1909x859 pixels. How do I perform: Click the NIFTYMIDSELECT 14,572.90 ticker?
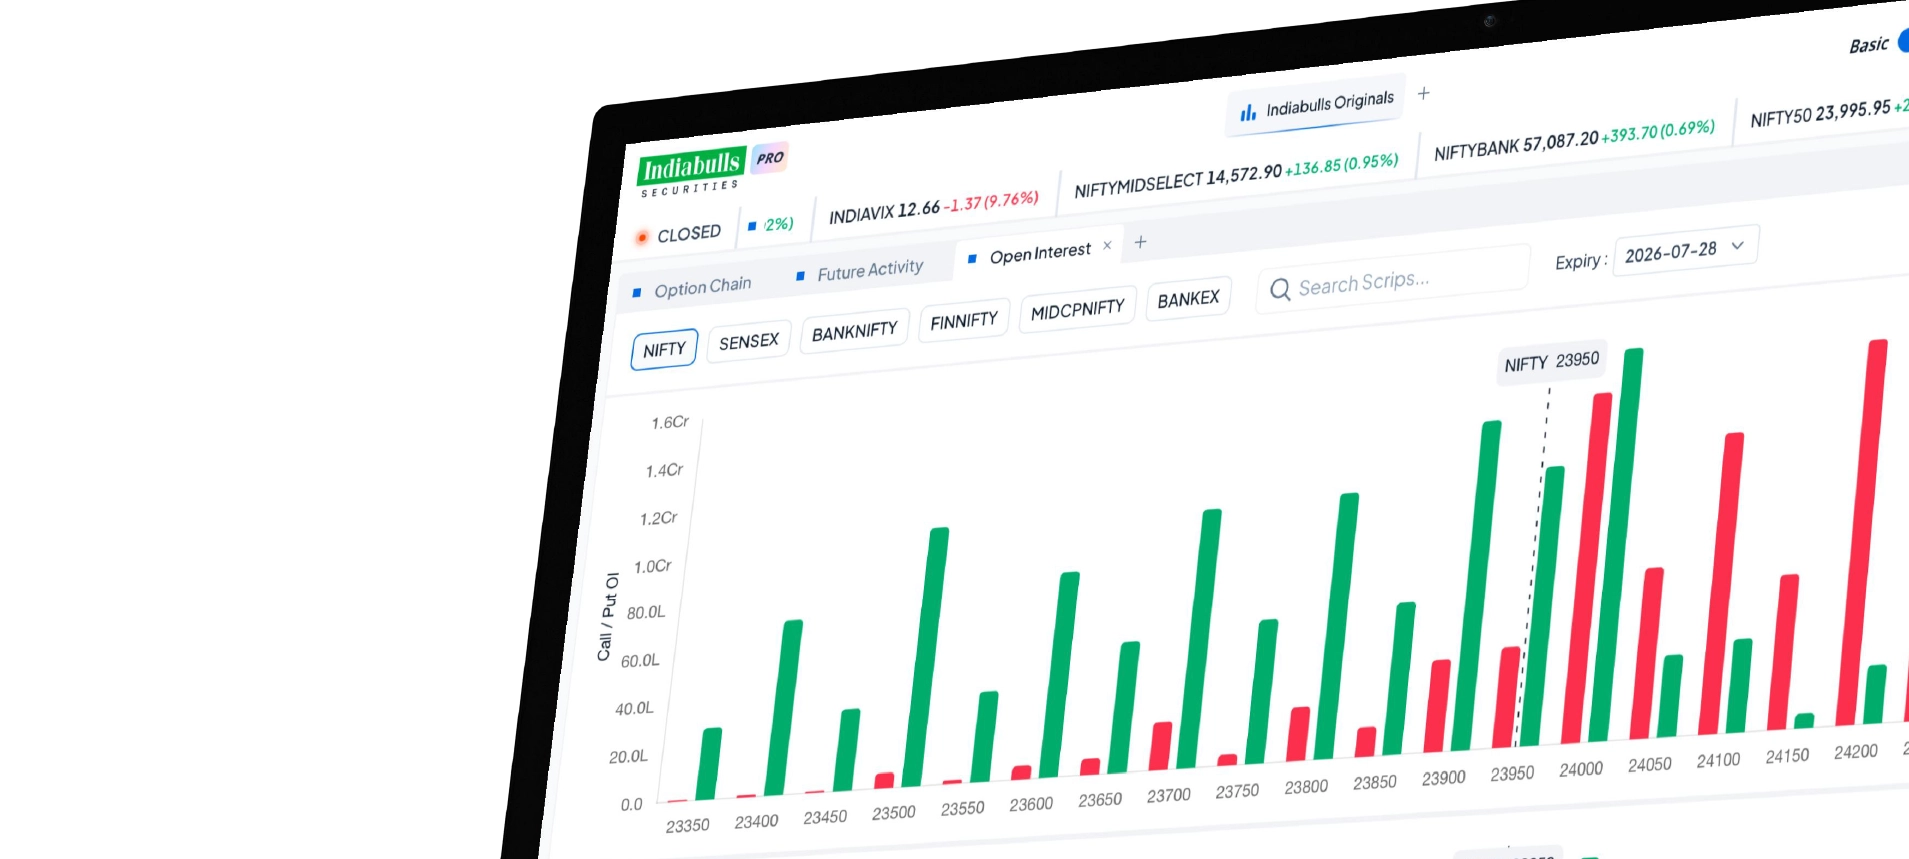coord(1236,173)
